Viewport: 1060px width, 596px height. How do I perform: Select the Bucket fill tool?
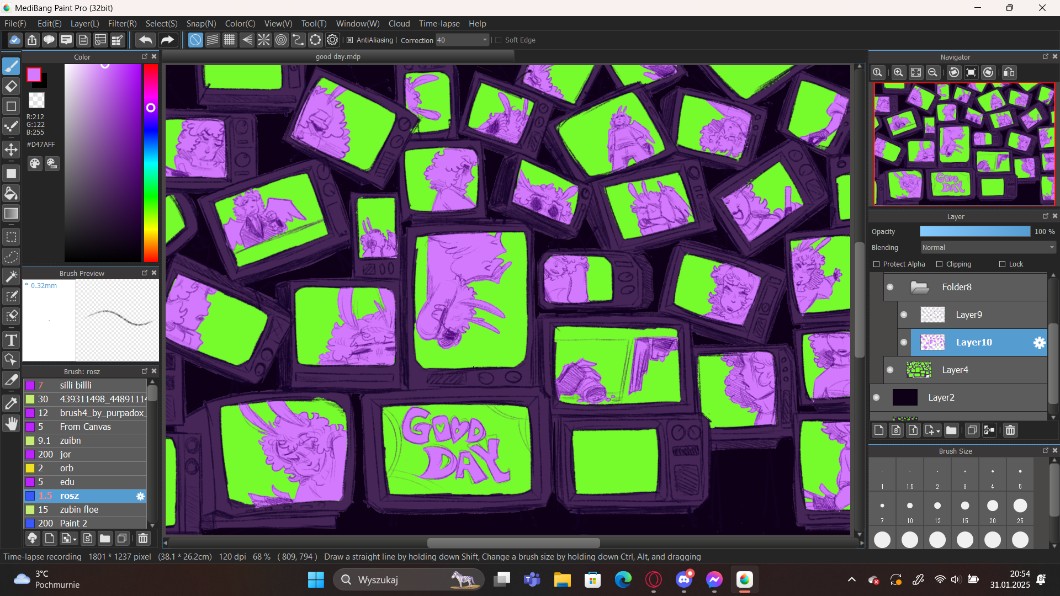point(12,193)
